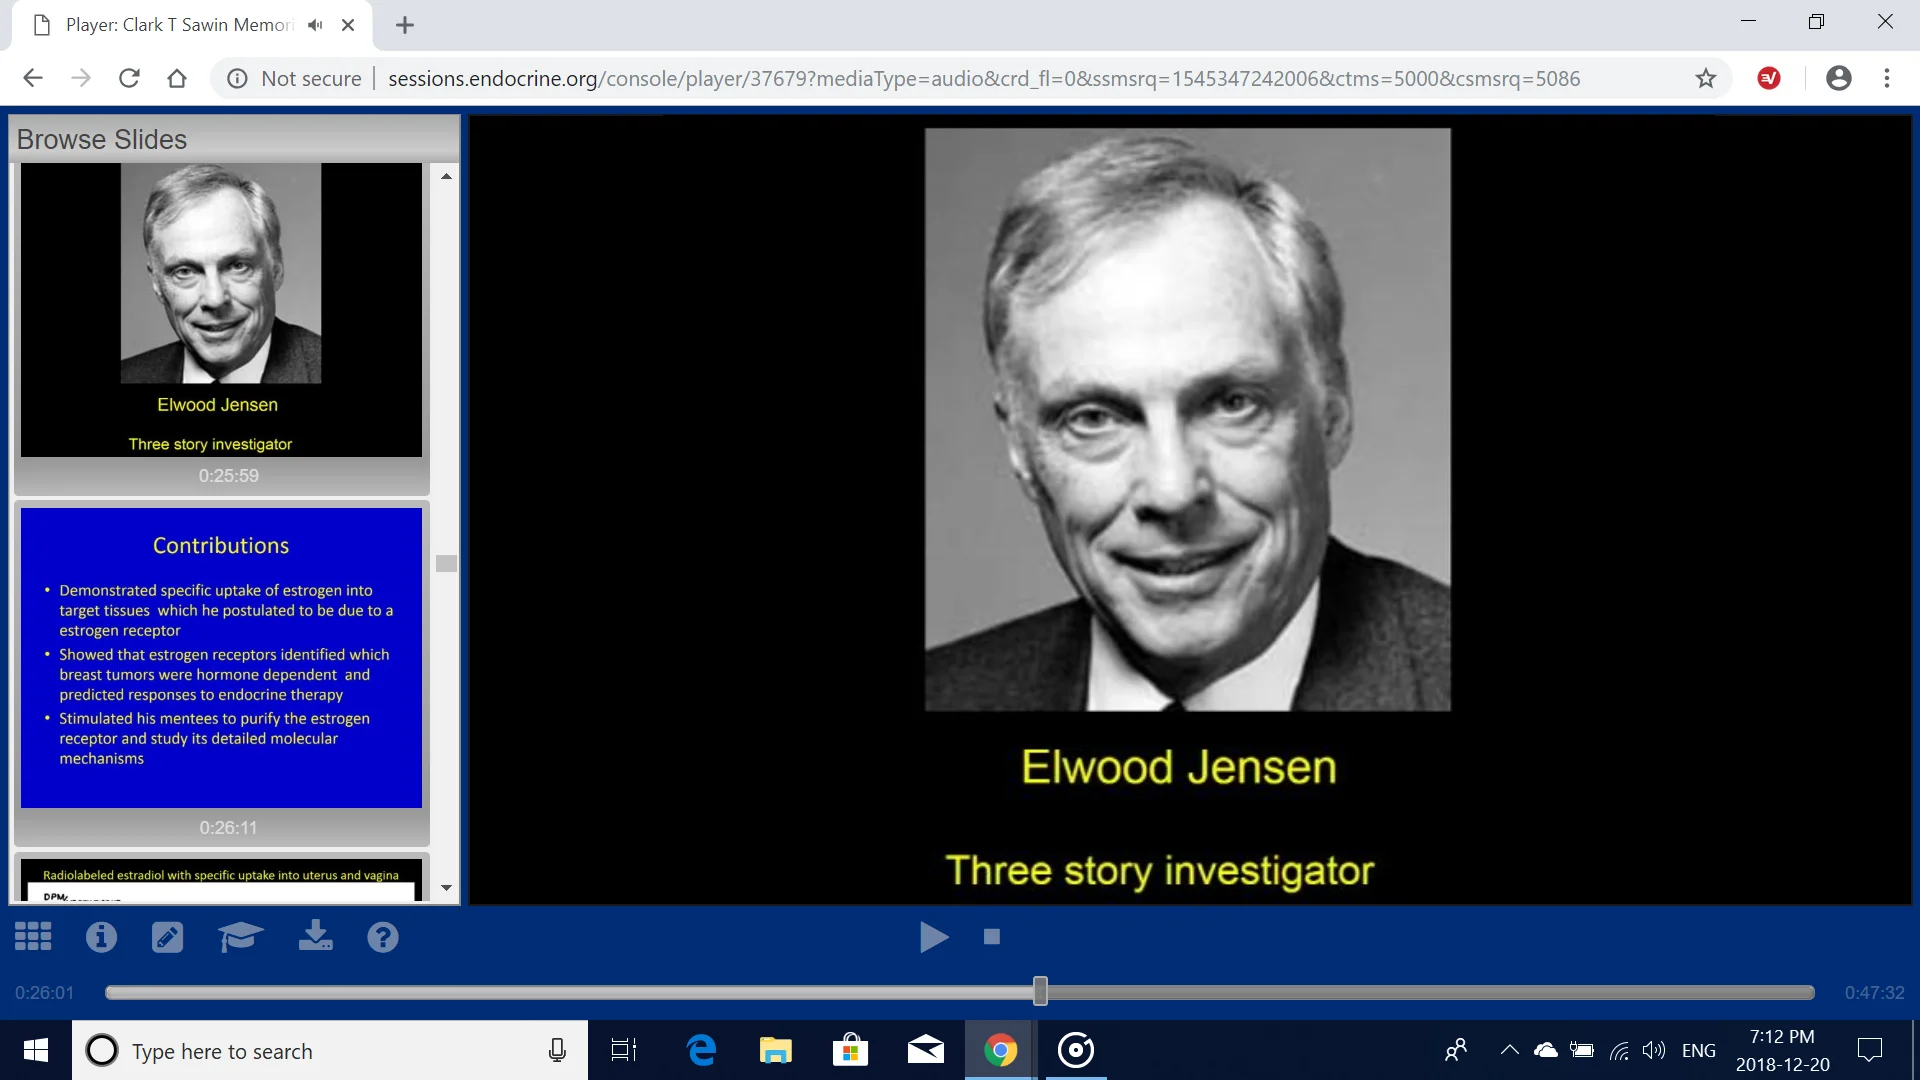
Task: Select the Radiolabeled estradiol slide thumbnail
Action: [x=221, y=880]
